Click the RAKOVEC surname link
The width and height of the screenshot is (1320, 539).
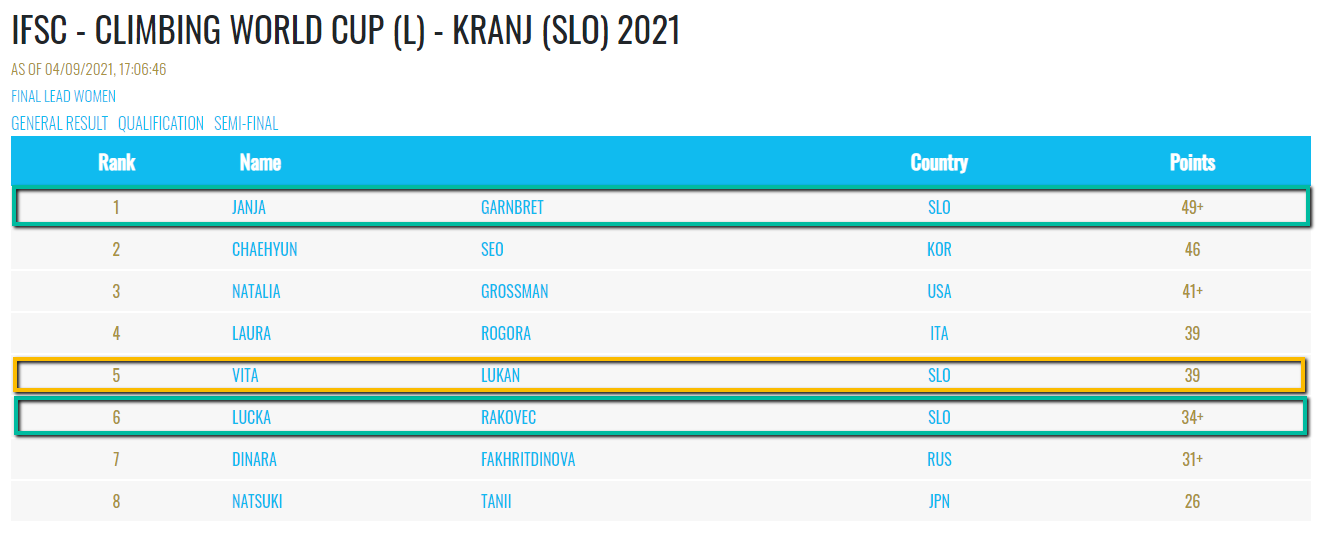pos(508,418)
